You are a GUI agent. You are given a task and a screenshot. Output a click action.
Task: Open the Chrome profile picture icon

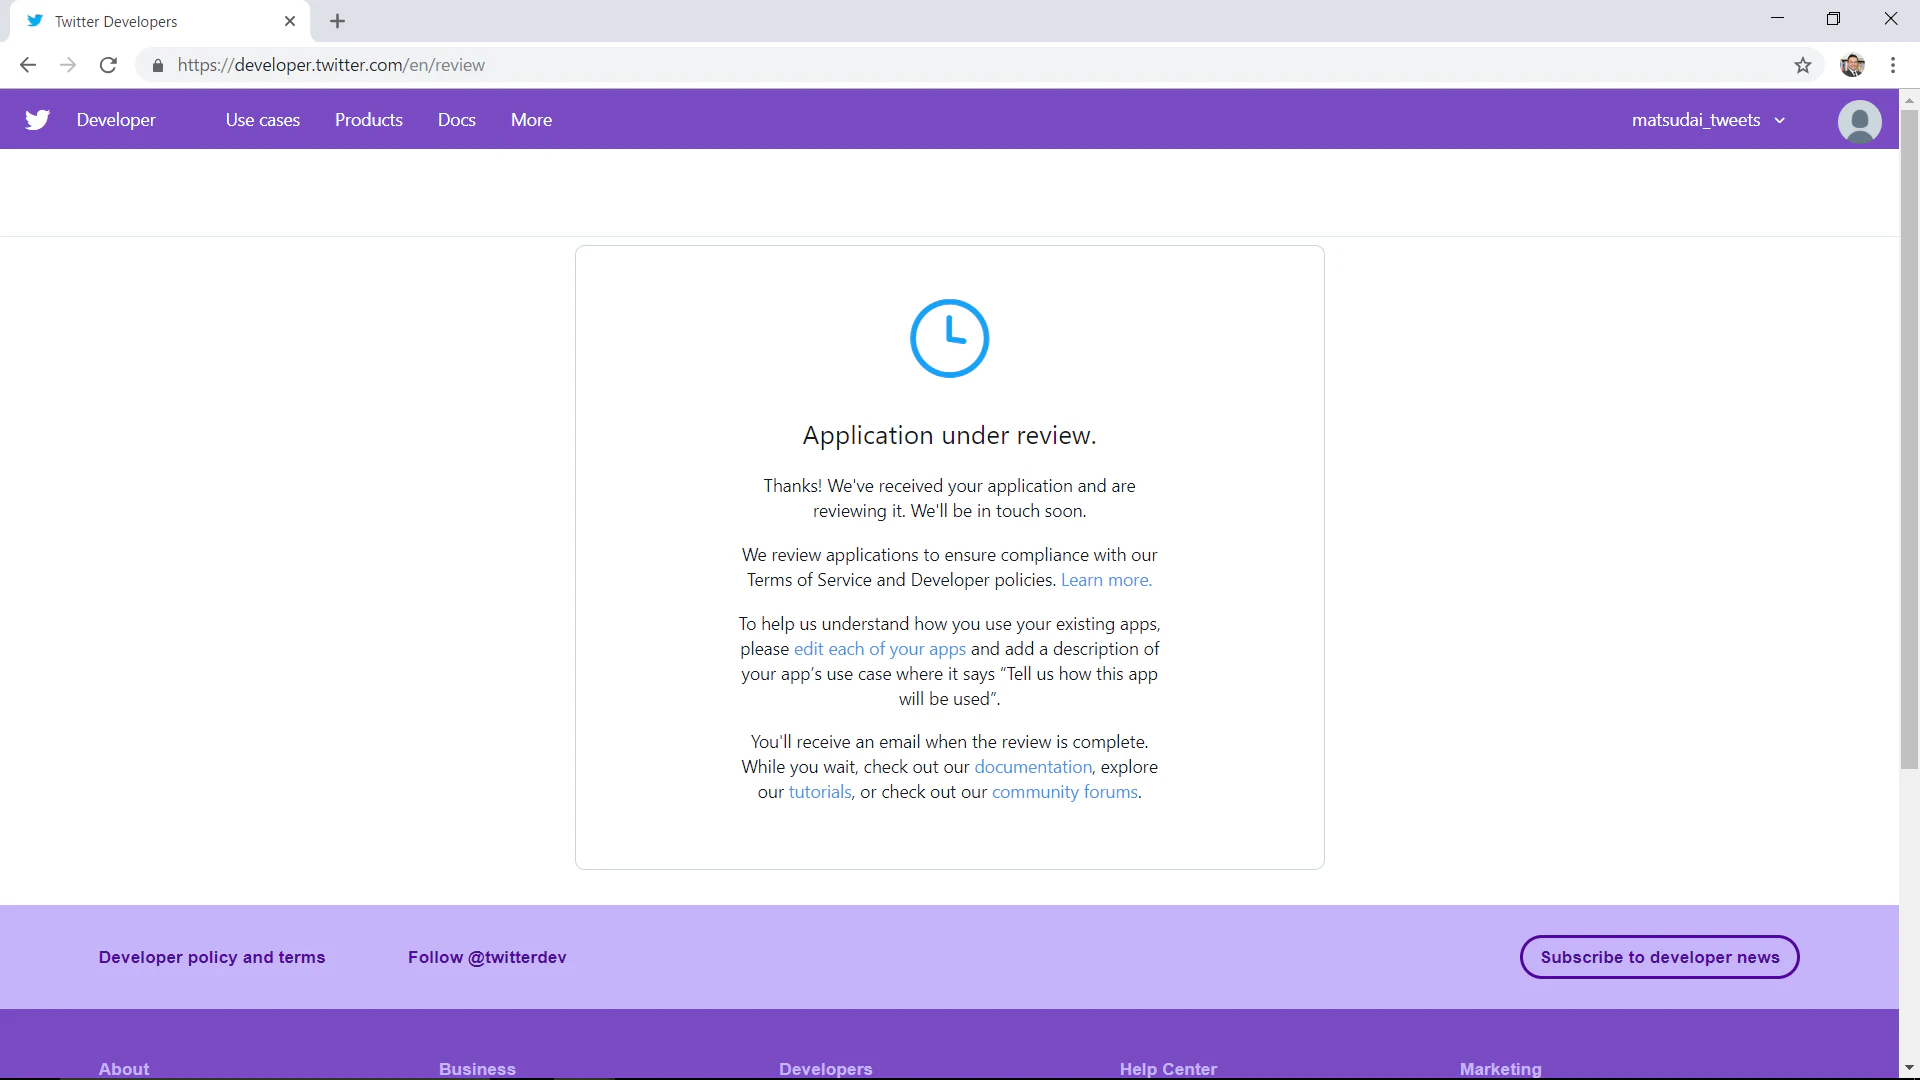click(x=1852, y=65)
